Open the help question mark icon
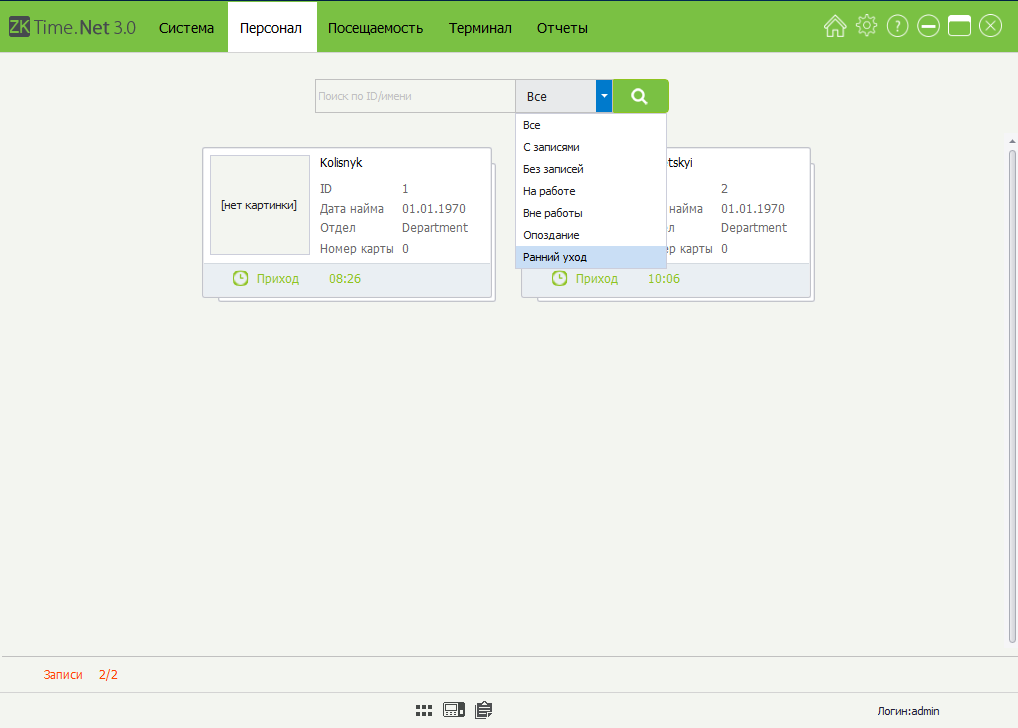 pos(897,27)
